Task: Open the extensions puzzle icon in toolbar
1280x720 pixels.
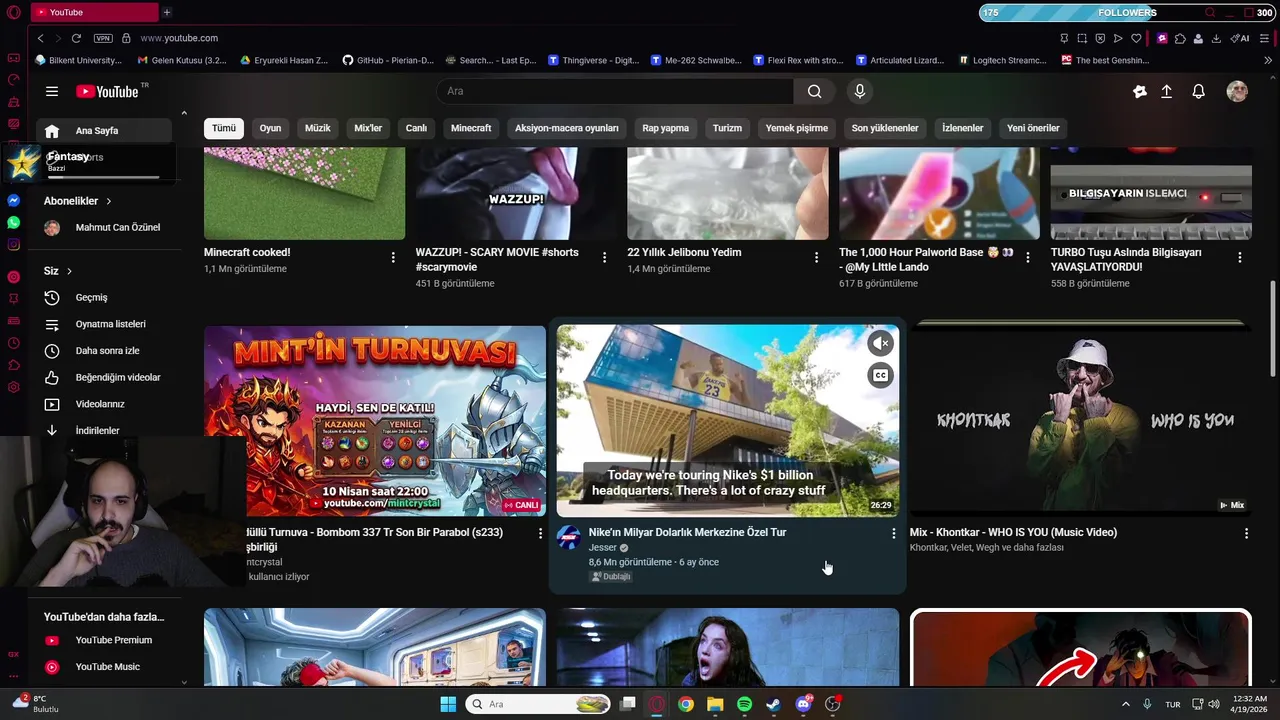Action: pyautogui.click(x=1180, y=38)
